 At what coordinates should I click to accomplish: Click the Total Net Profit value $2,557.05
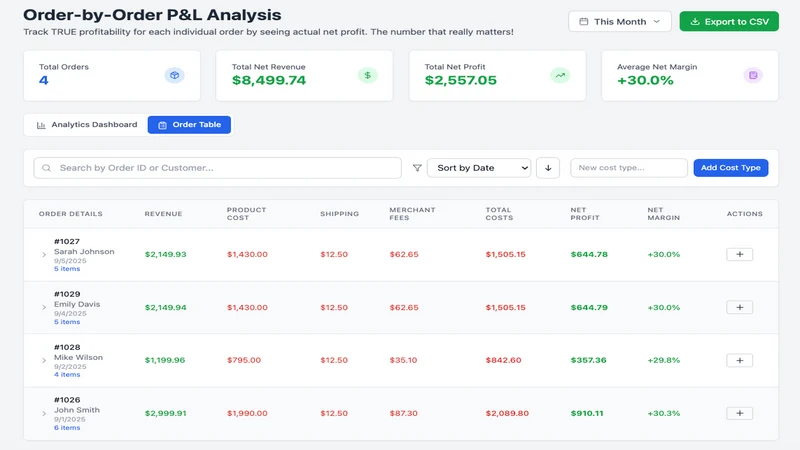tap(461, 81)
